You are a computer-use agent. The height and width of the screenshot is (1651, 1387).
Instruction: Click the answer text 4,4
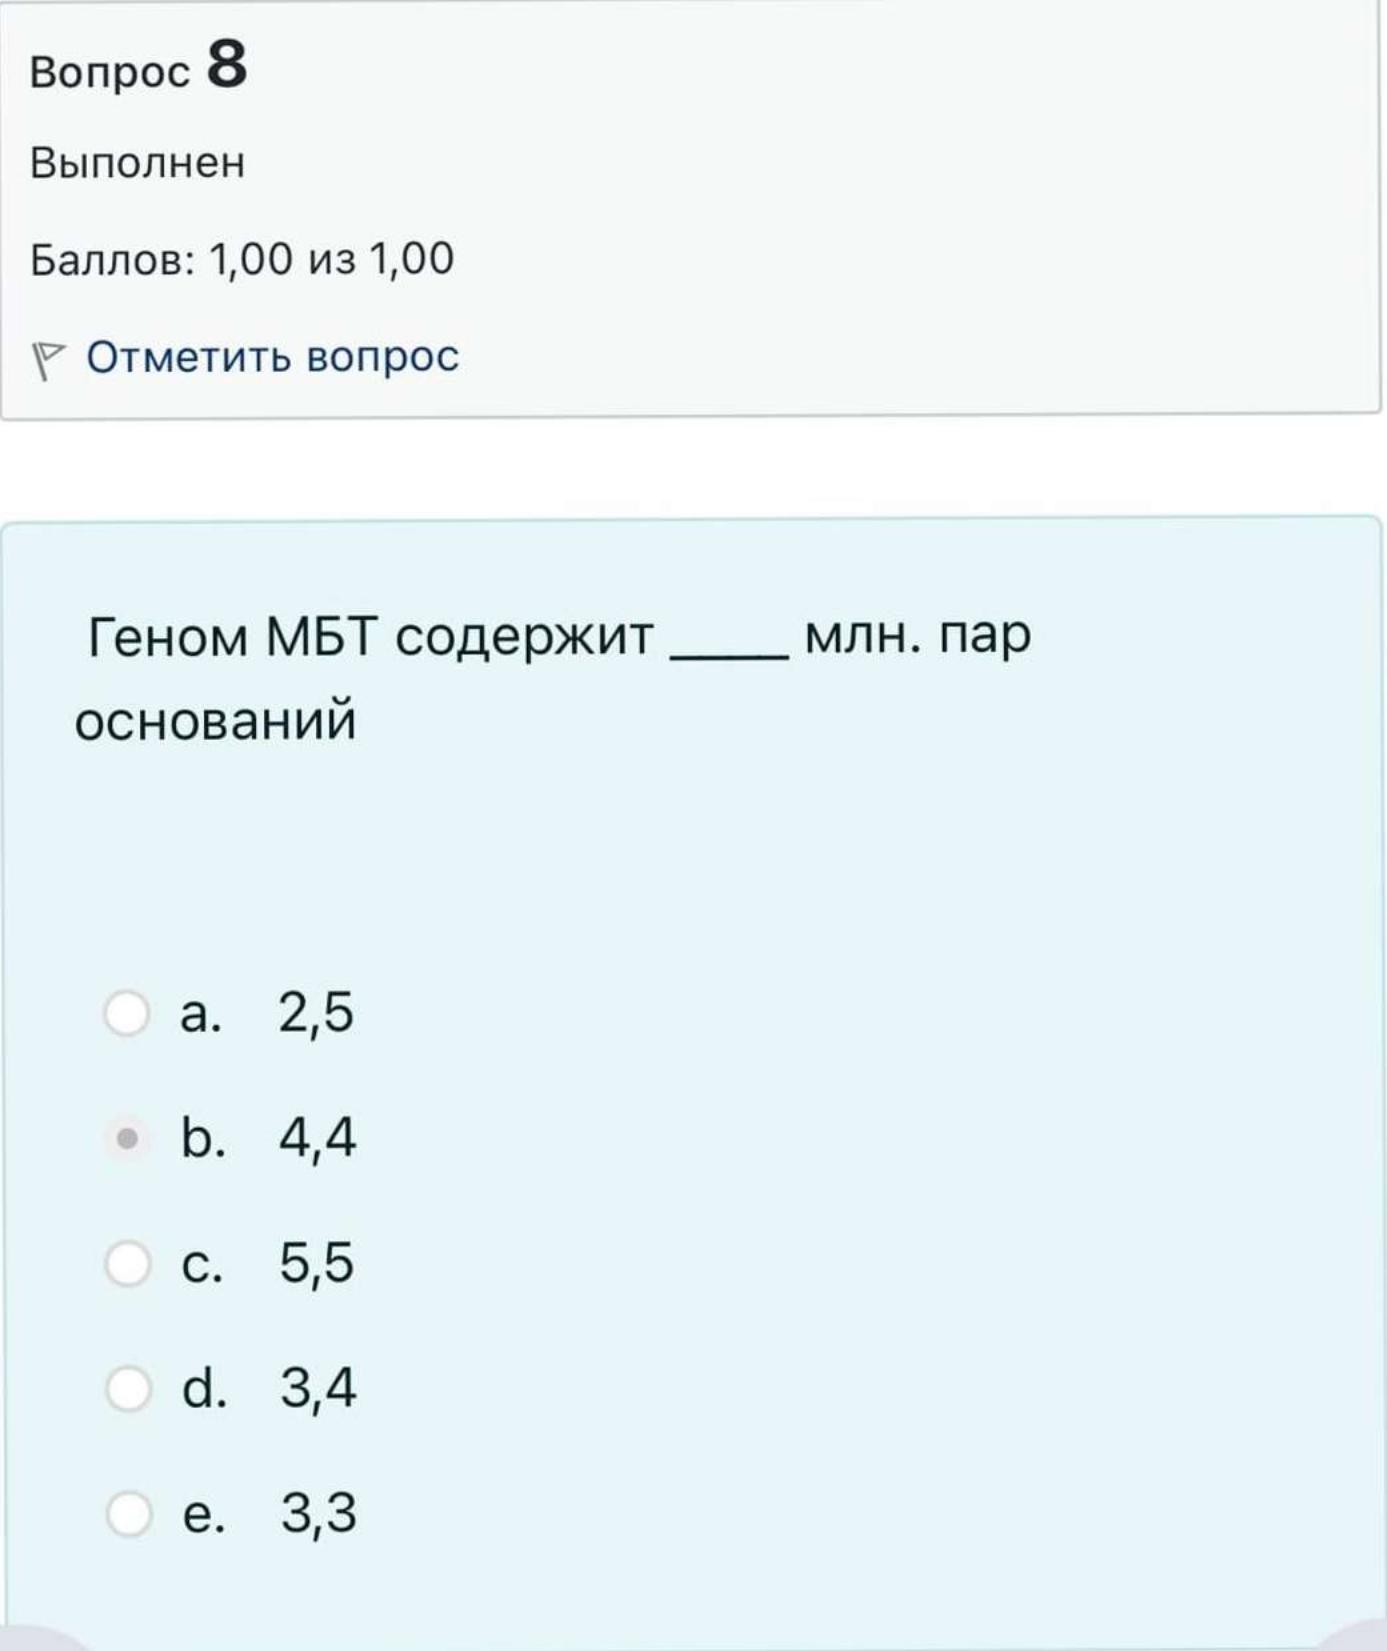[317, 1138]
